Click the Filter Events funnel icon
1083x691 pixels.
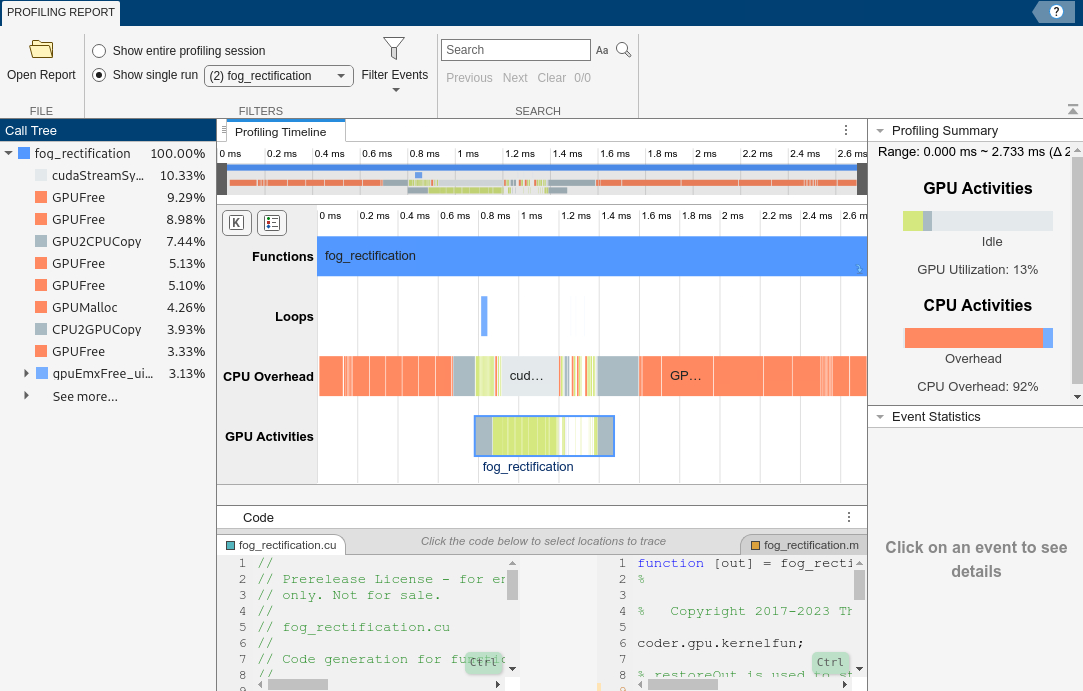coord(394,45)
